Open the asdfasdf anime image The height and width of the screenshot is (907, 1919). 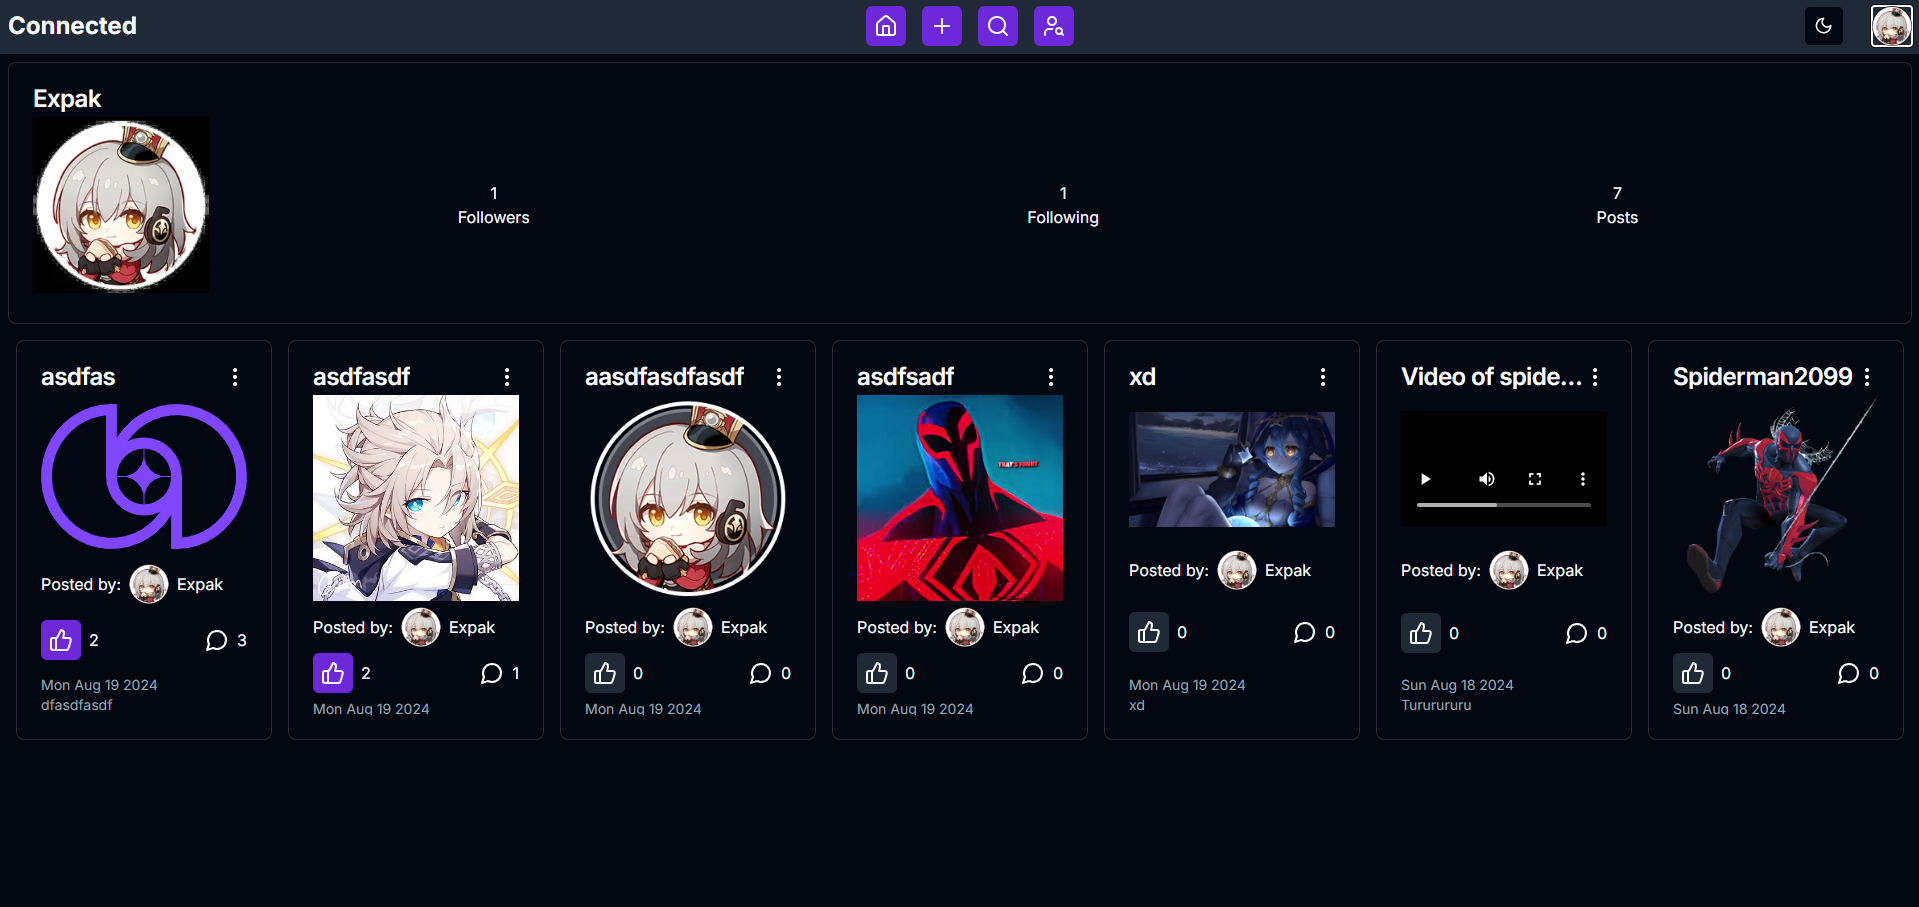click(416, 498)
